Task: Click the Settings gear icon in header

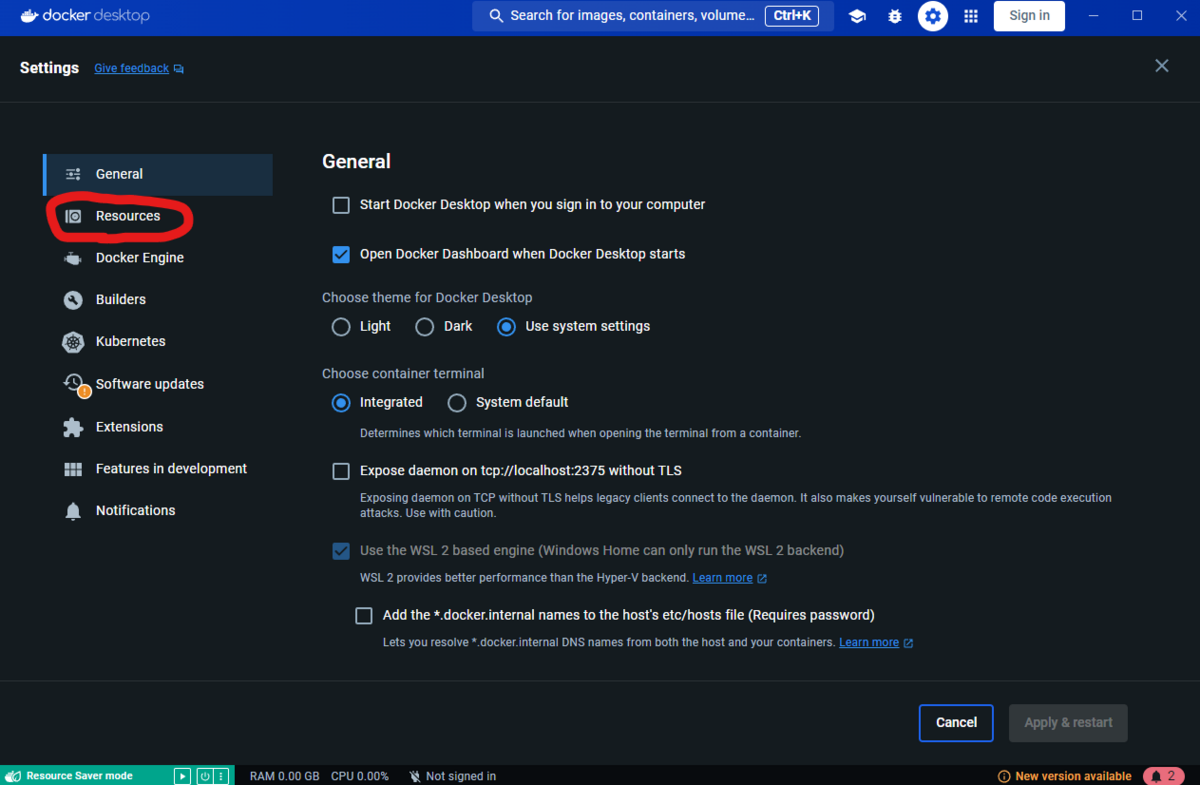Action: [933, 16]
